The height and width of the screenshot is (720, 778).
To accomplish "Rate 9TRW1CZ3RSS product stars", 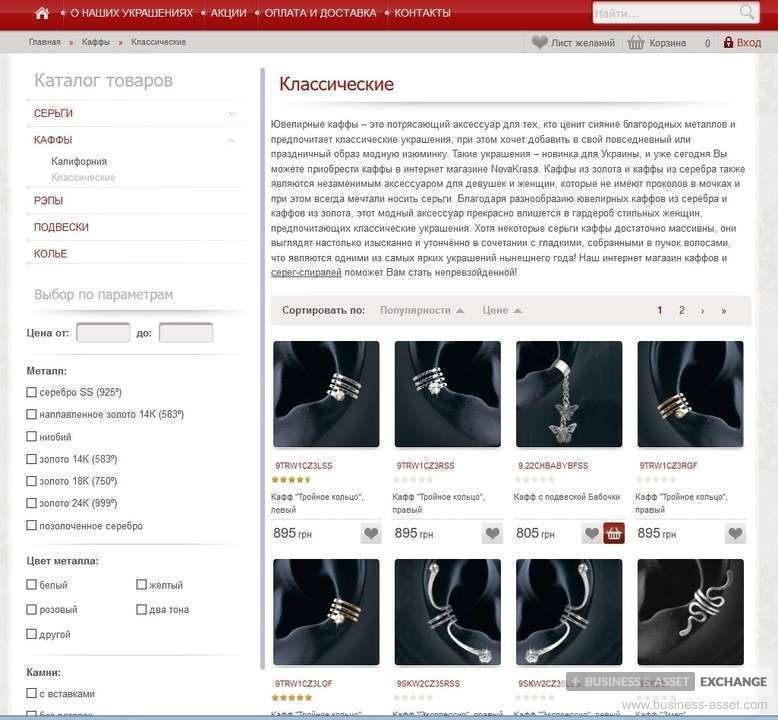I will [x=413, y=479].
